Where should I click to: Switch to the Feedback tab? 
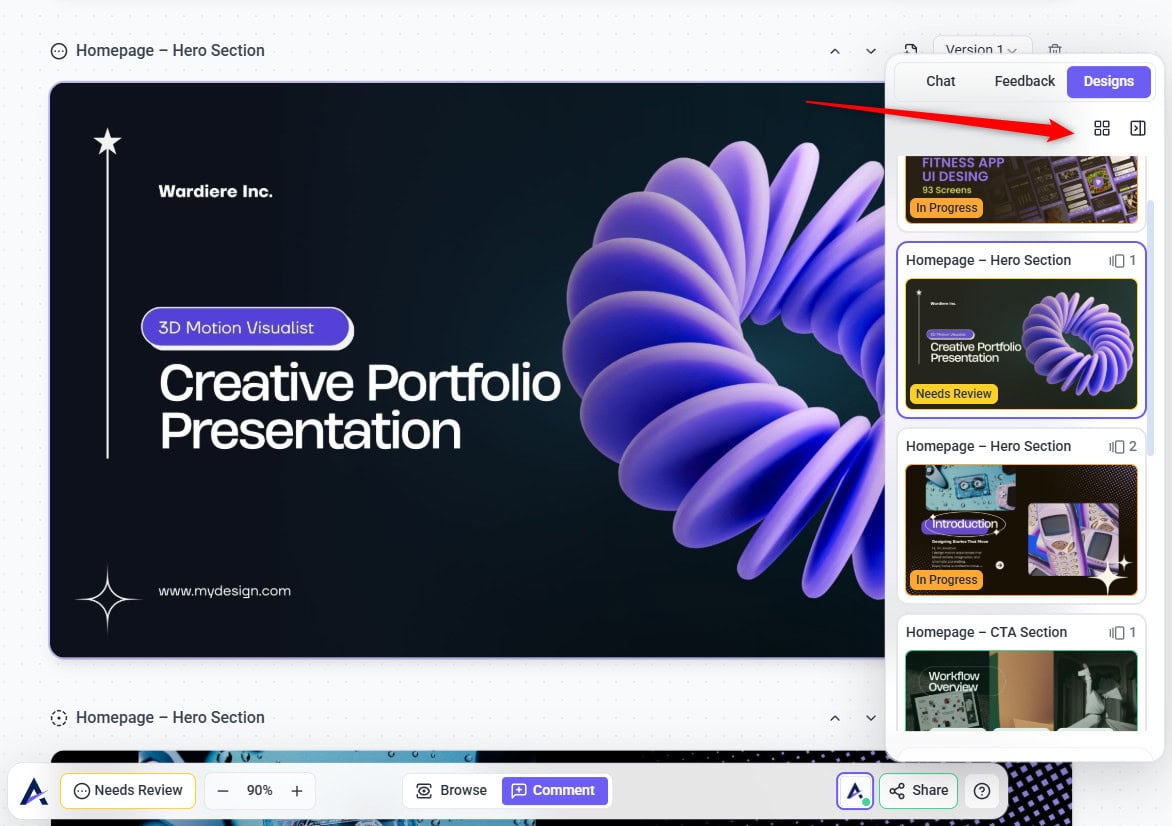pyautogui.click(x=1024, y=81)
